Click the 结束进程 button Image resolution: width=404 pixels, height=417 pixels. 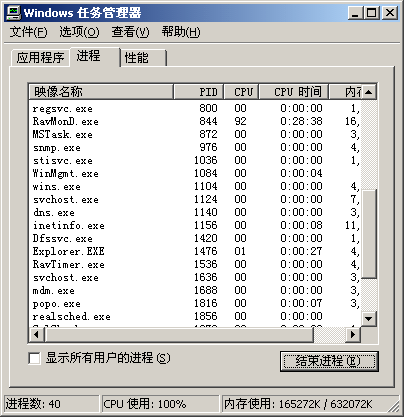329,361
